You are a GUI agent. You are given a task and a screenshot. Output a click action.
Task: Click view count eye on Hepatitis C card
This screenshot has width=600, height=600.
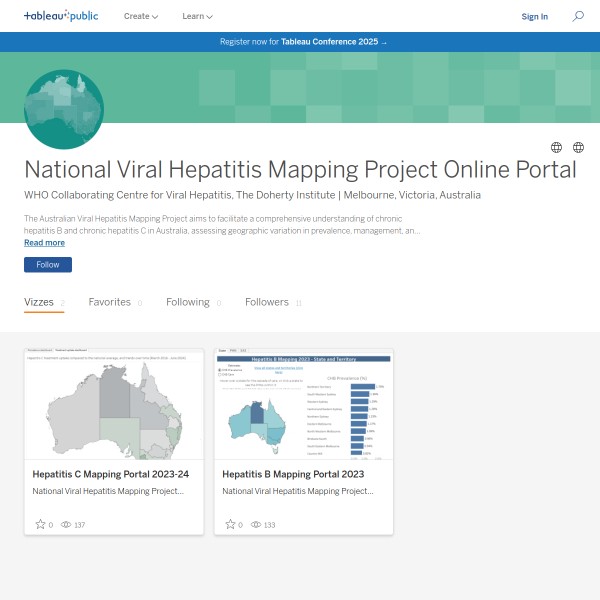(x=67, y=524)
